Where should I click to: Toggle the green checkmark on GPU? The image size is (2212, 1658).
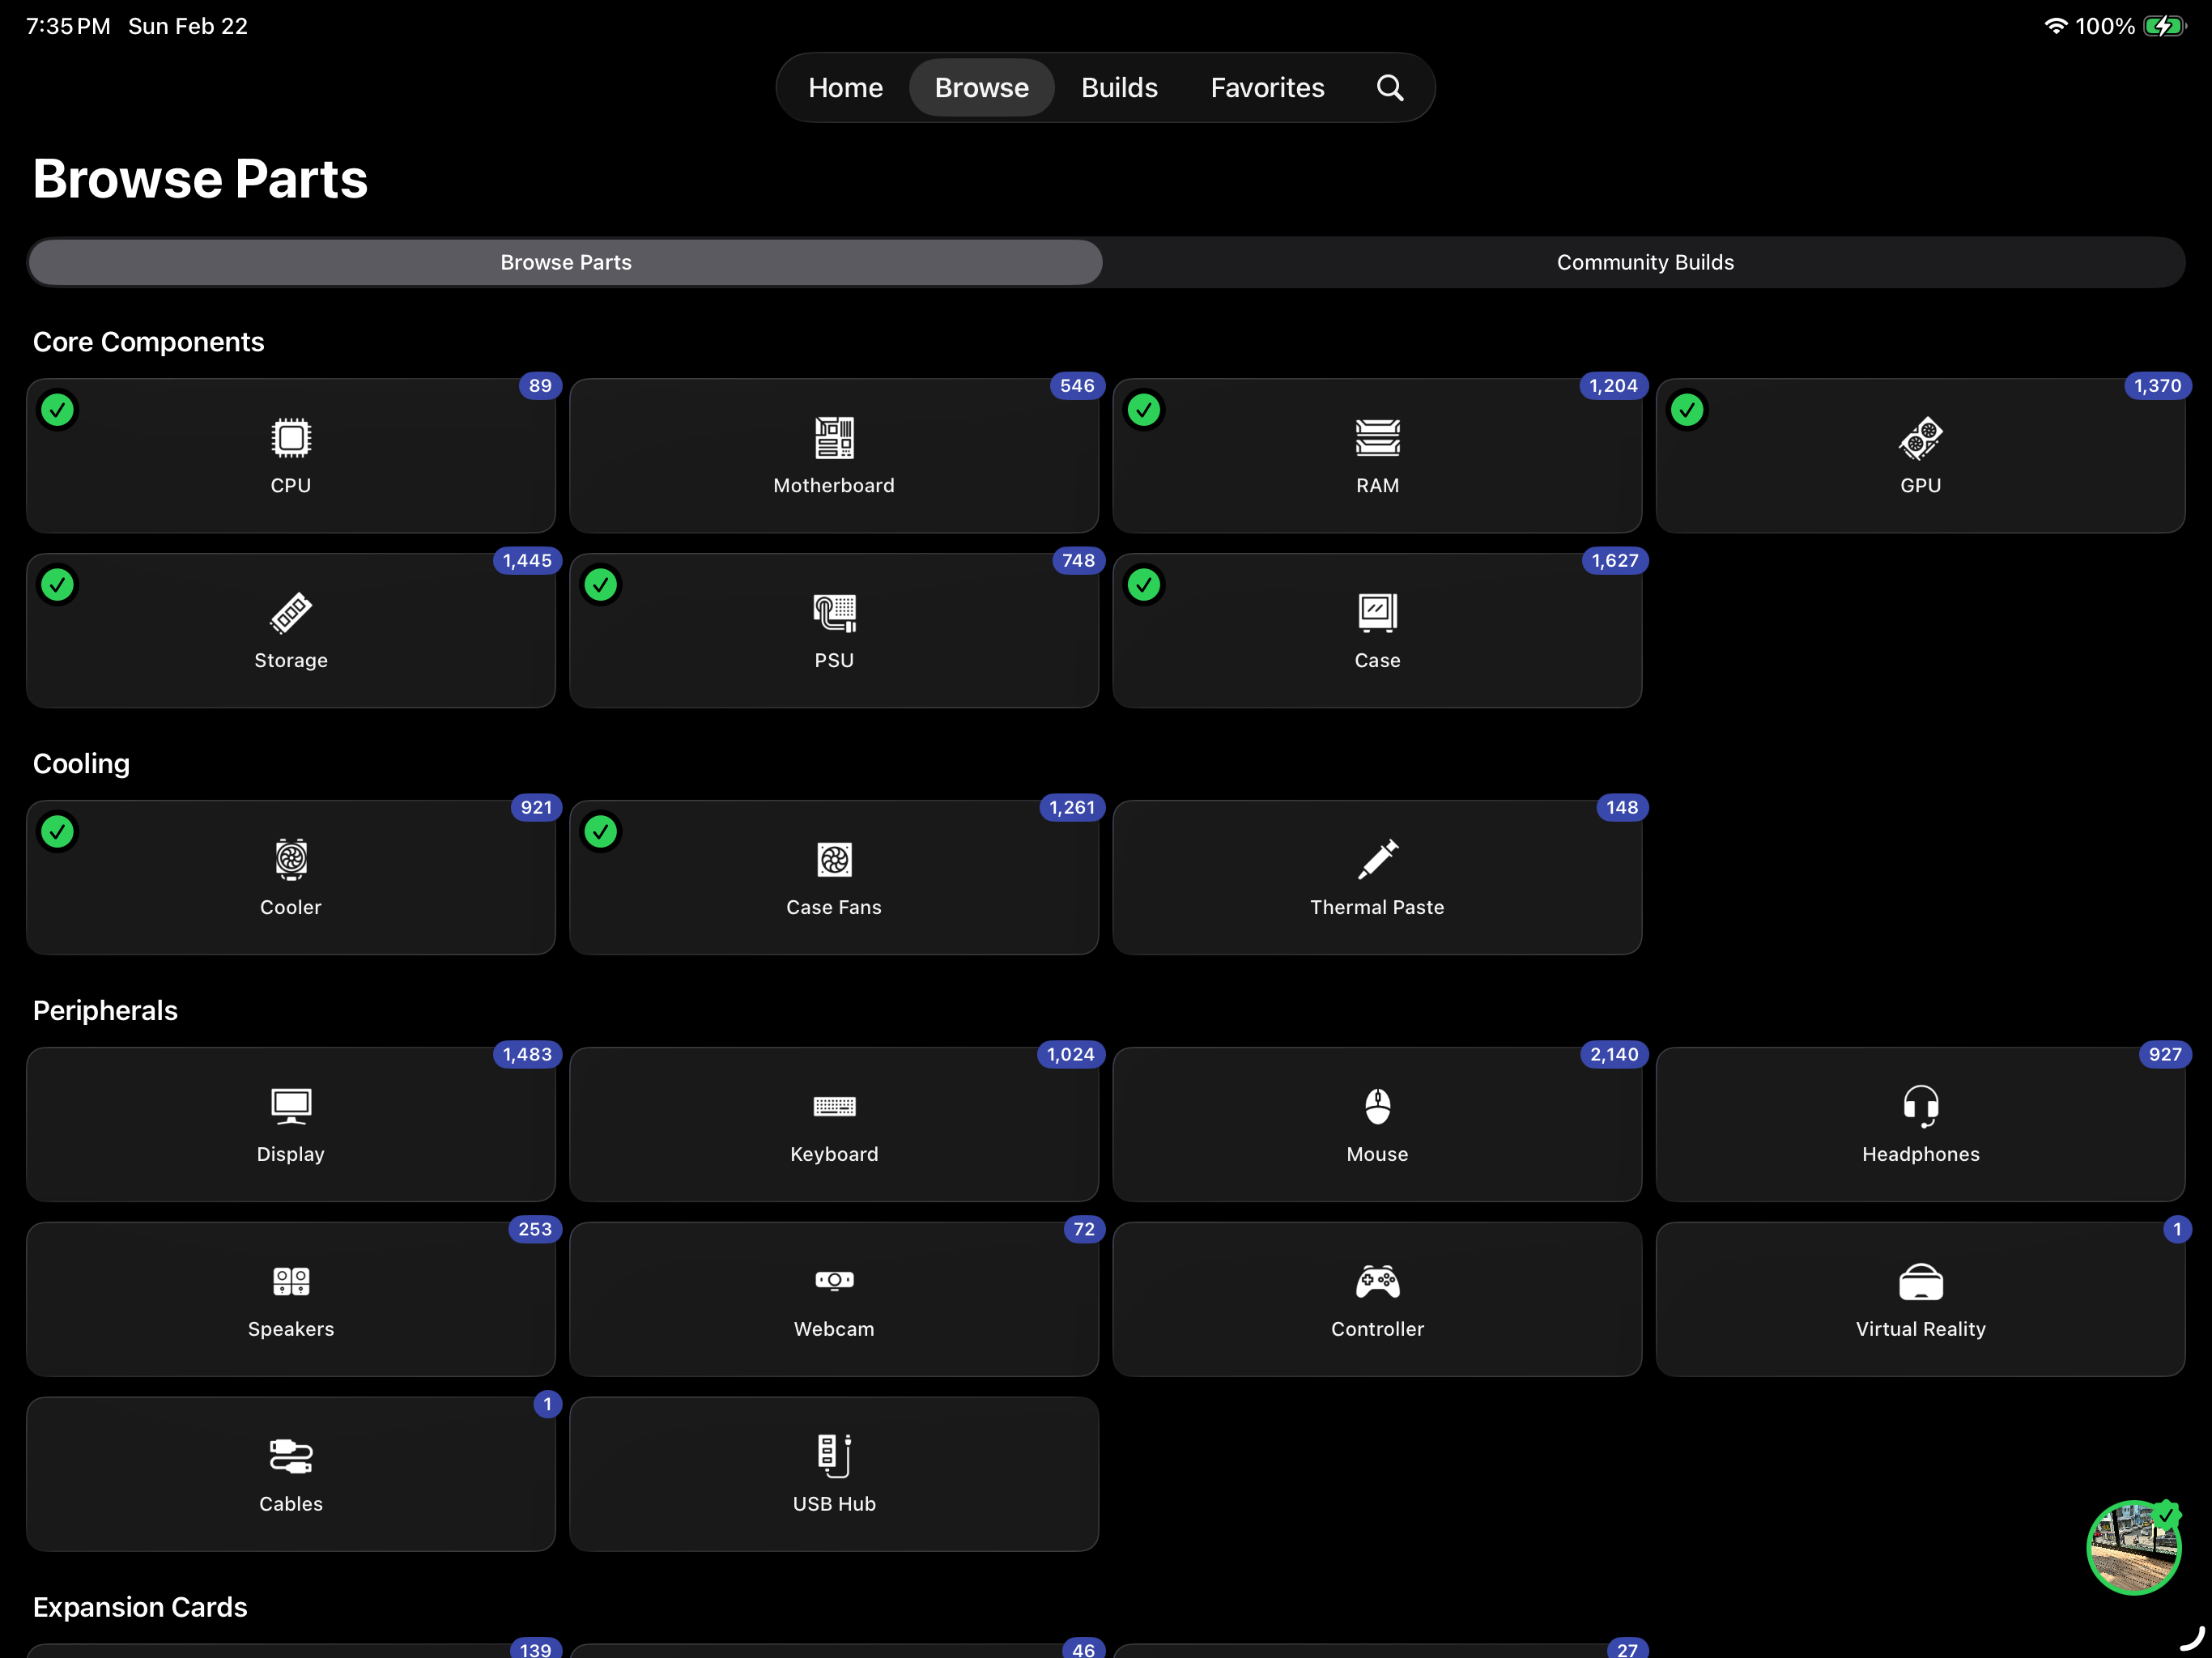[1687, 410]
